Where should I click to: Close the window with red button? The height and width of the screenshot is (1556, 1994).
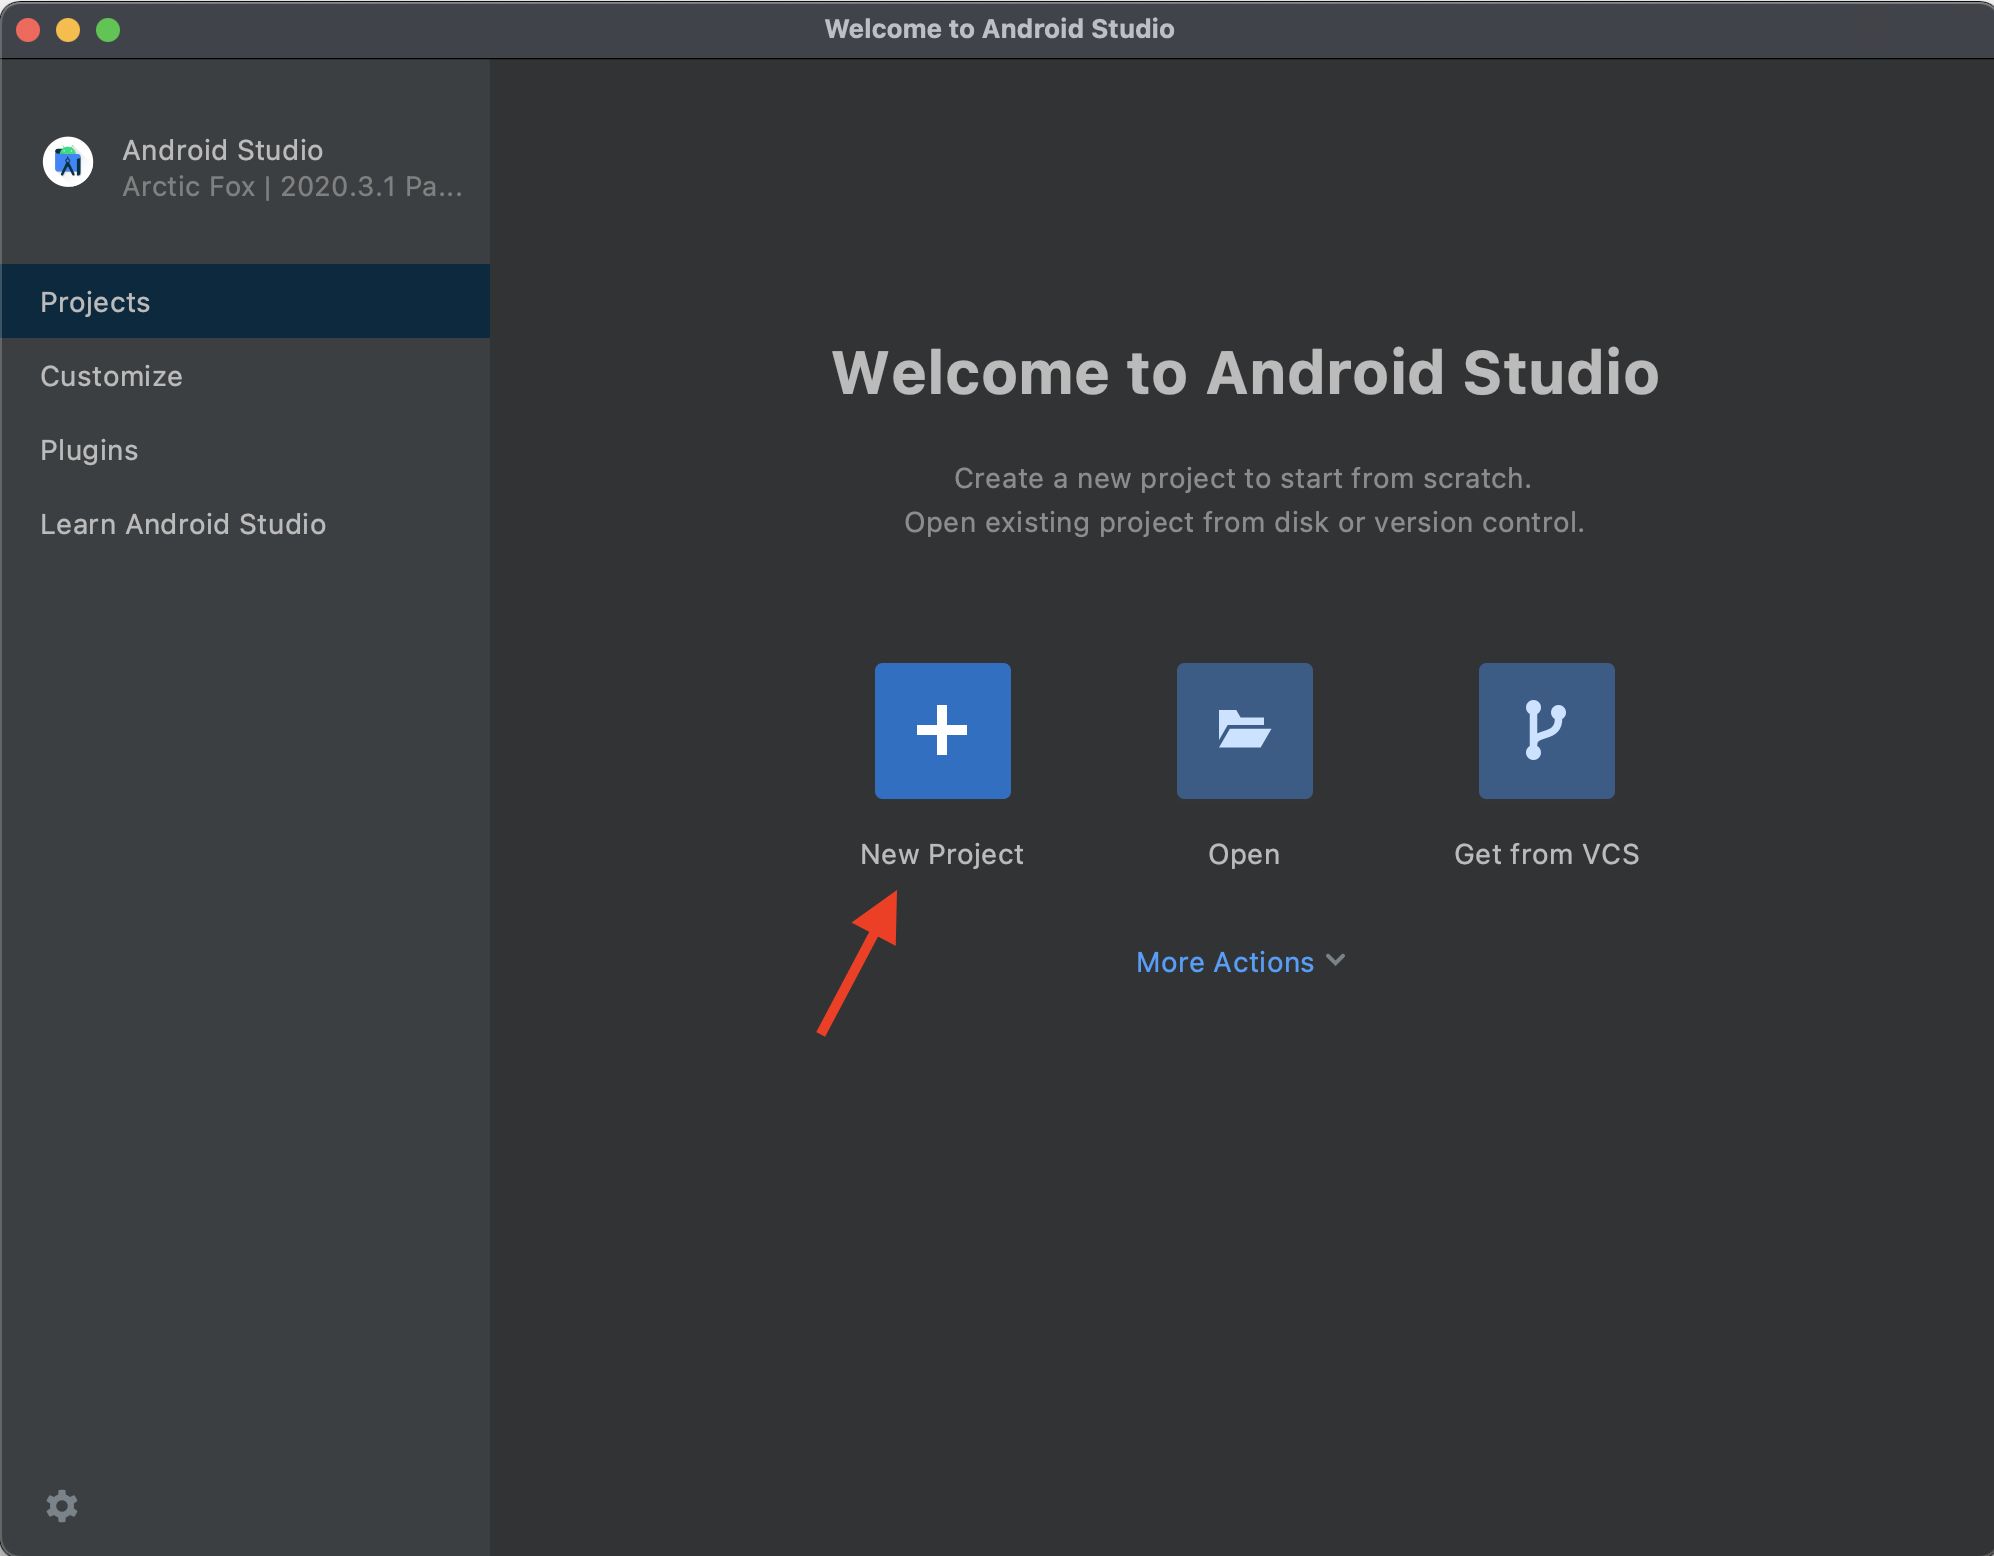click(28, 30)
